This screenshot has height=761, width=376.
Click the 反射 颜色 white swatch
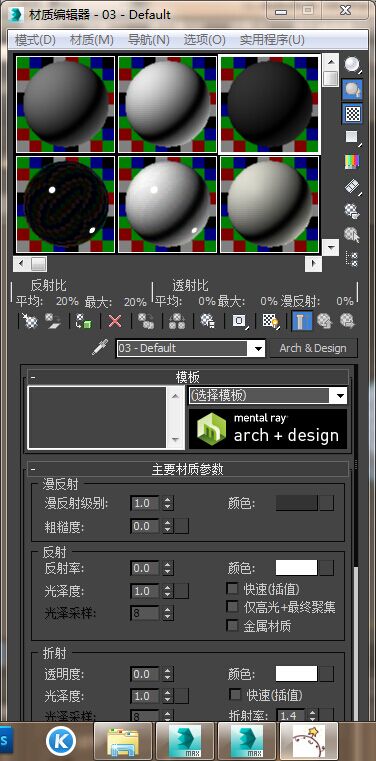[296, 568]
